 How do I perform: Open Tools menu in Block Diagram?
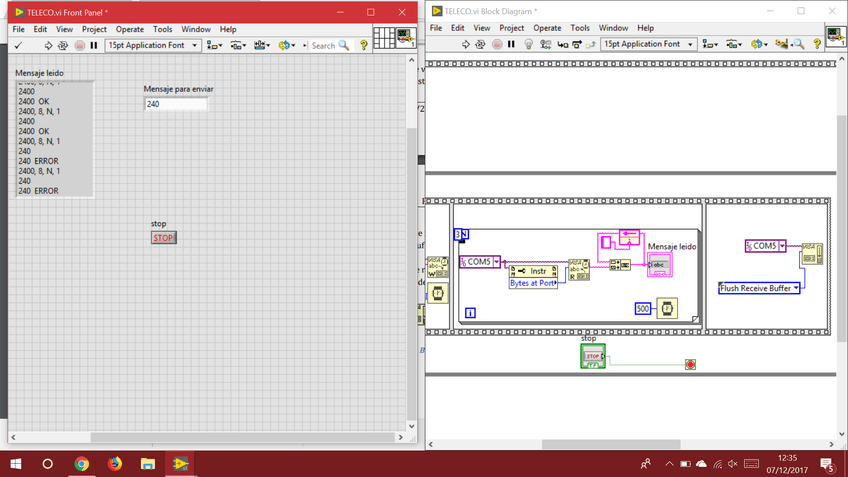[x=579, y=28]
